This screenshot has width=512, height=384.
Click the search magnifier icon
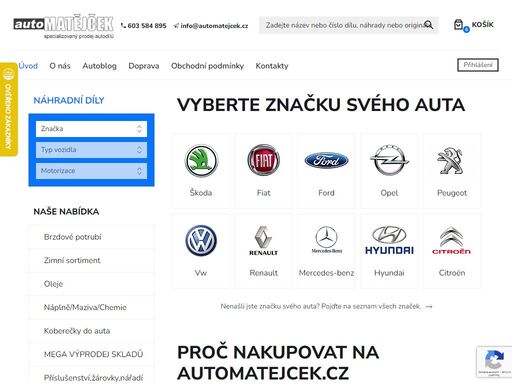point(429,25)
